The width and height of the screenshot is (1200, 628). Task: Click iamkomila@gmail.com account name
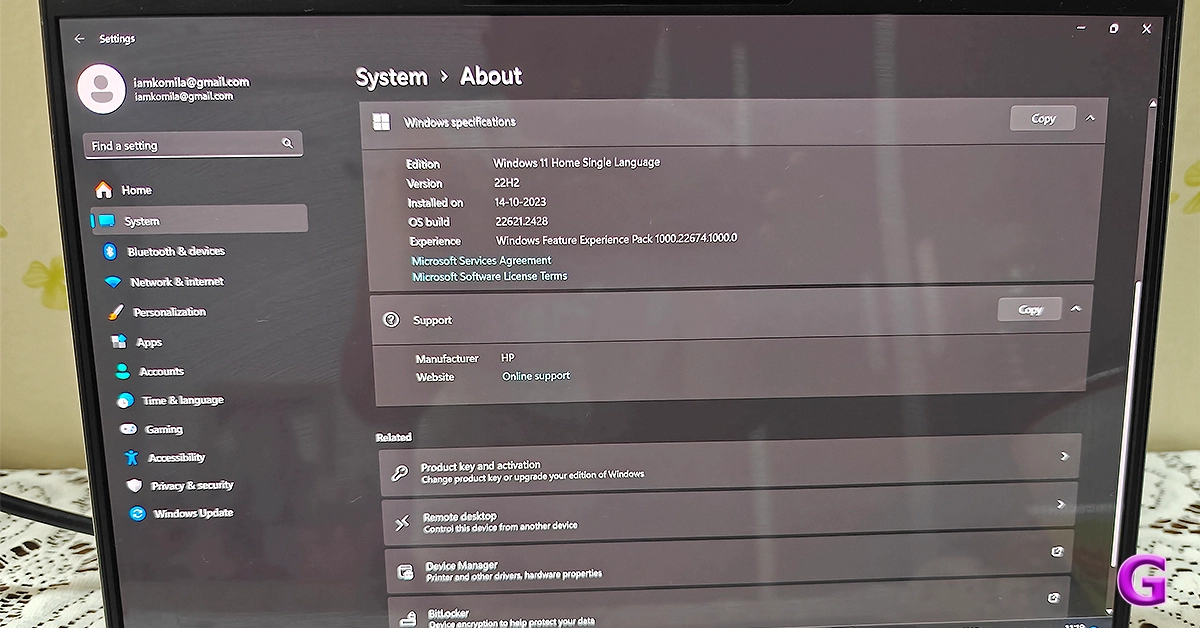191,82
